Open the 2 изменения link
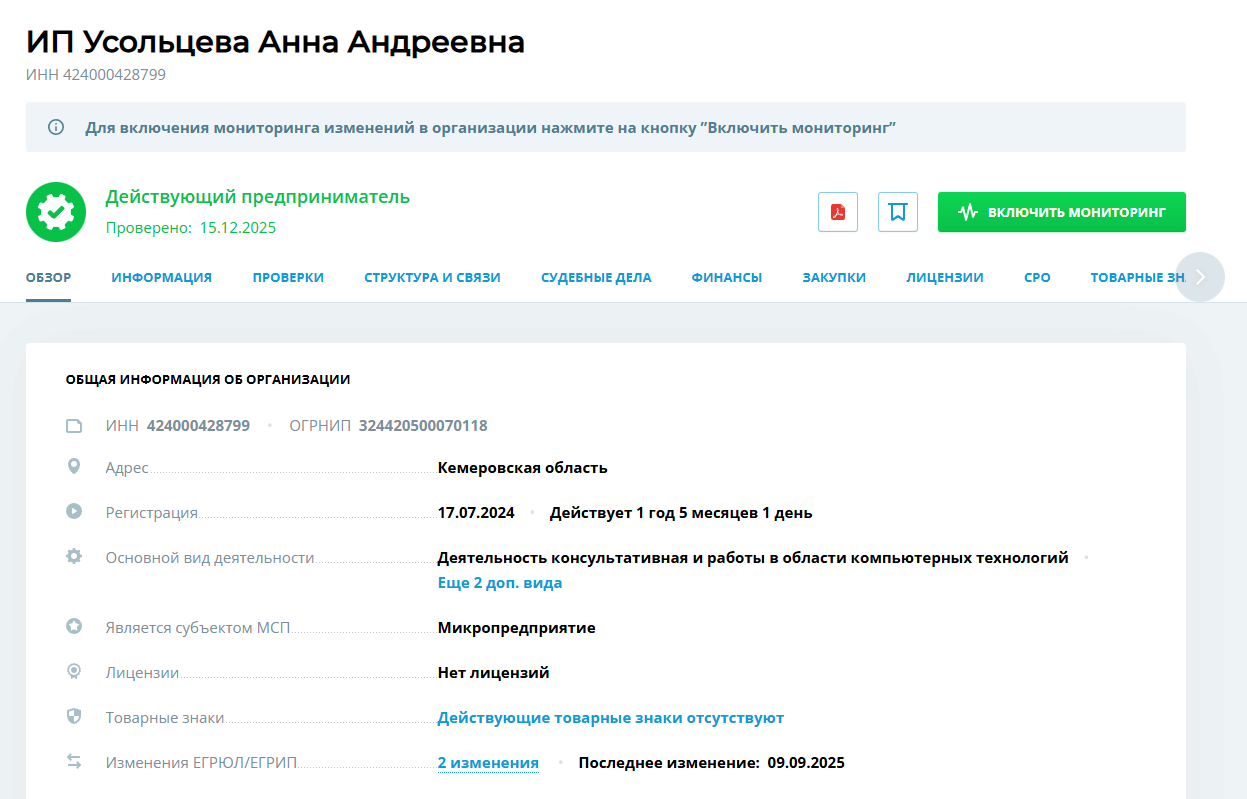This screenshot has height=799, width=1247. coord(487,761)
